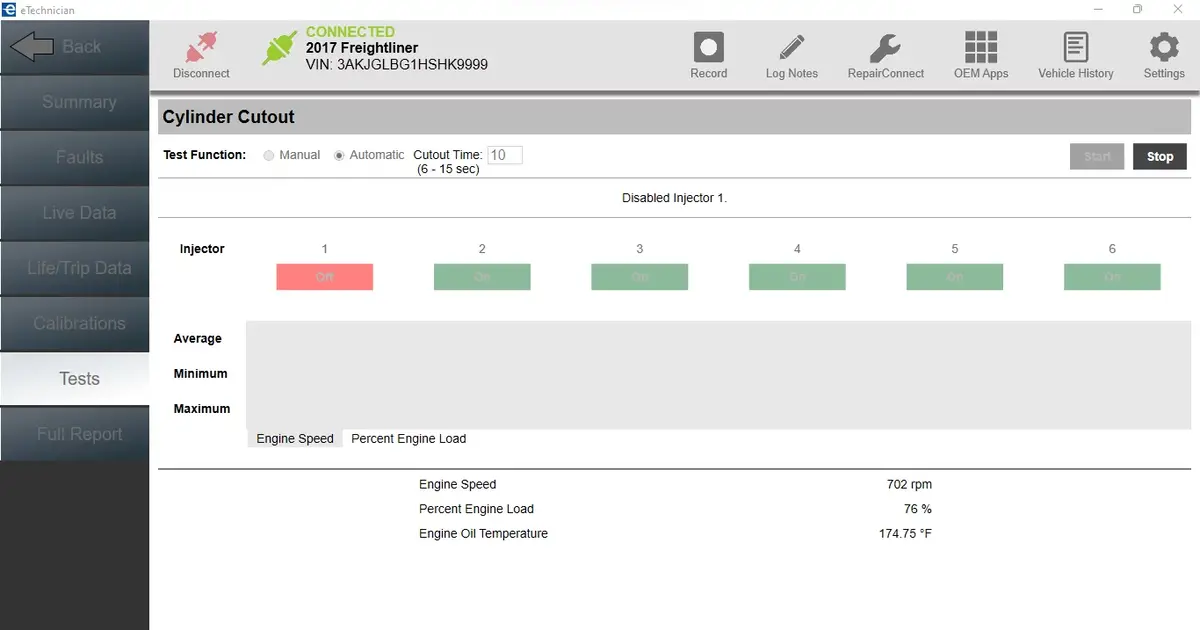Click the injector number 6 header
The height and width of the screenshot is (630, 1200).
pyautogui.click(x=1112, y=249)
